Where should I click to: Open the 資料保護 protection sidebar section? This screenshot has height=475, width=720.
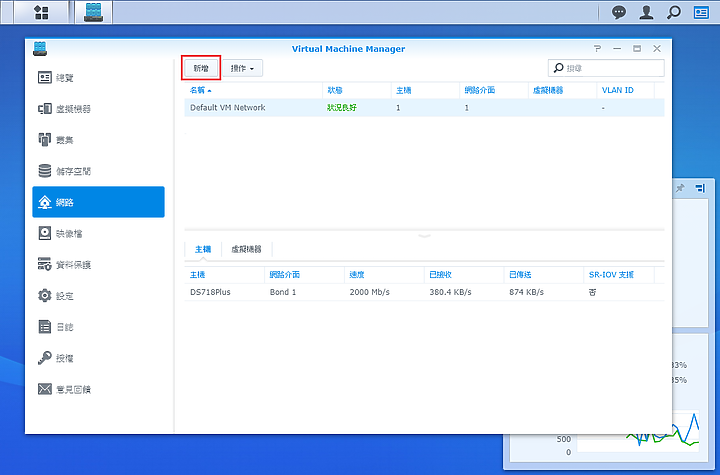98,265
